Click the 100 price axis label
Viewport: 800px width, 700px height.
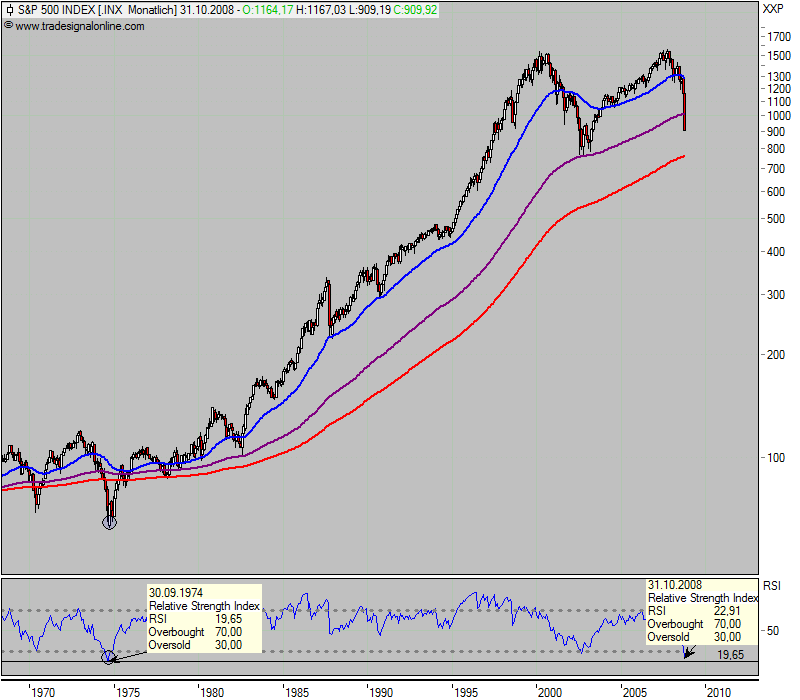(776, 458)
